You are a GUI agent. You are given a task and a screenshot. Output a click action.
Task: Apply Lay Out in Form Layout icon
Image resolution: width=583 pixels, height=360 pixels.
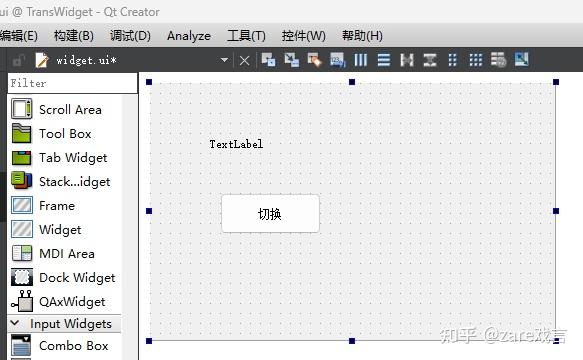[x=452, y=60]
